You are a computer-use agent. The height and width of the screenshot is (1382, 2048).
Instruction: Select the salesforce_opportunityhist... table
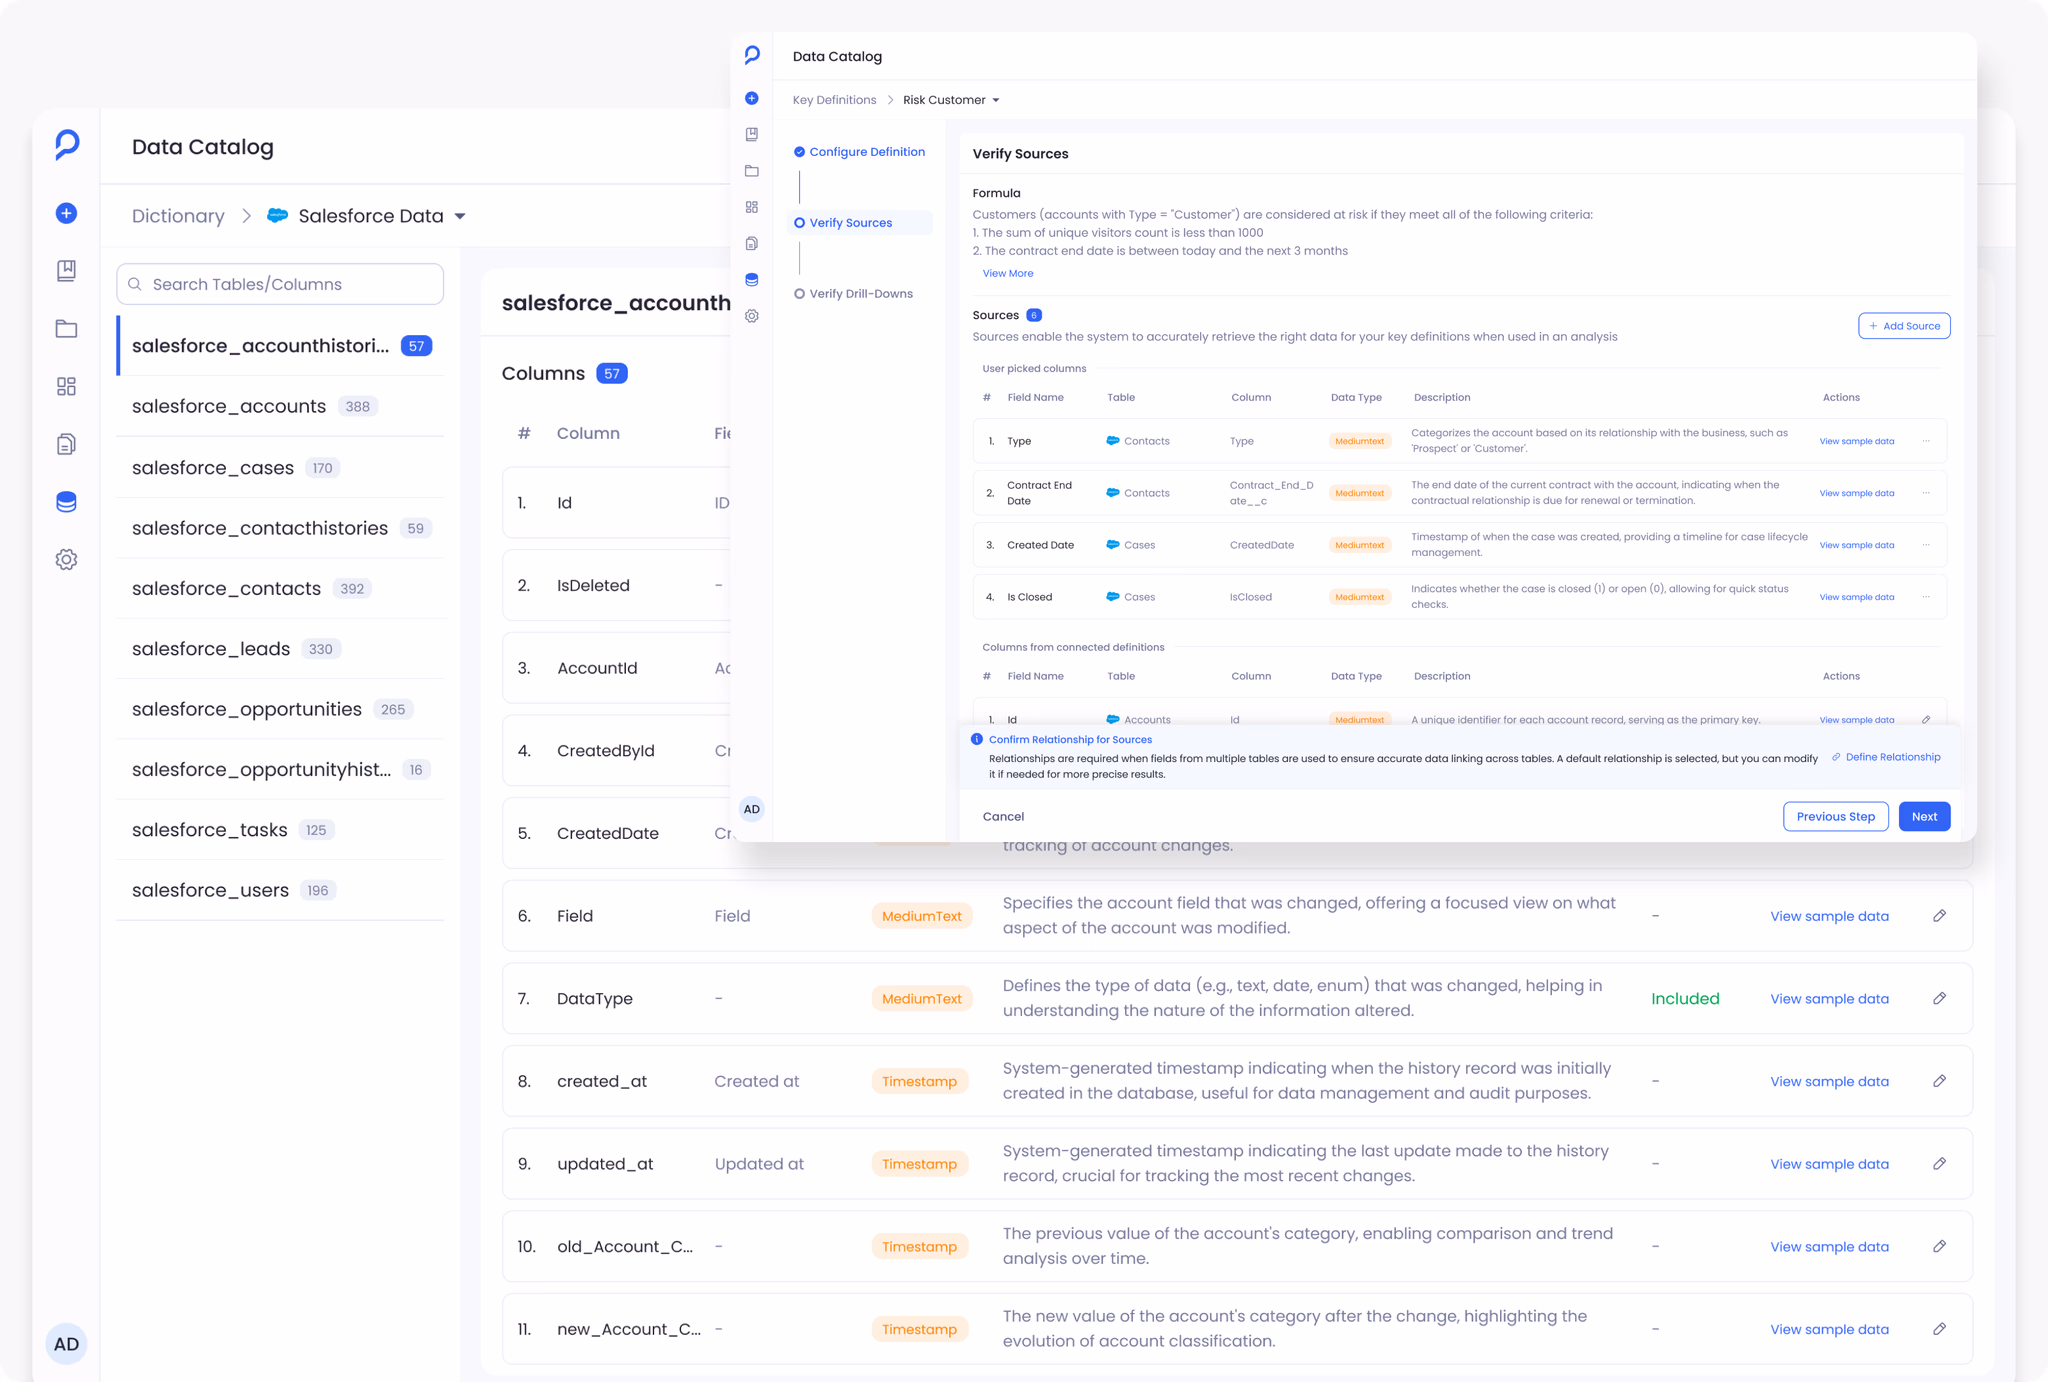coord(280,769)
